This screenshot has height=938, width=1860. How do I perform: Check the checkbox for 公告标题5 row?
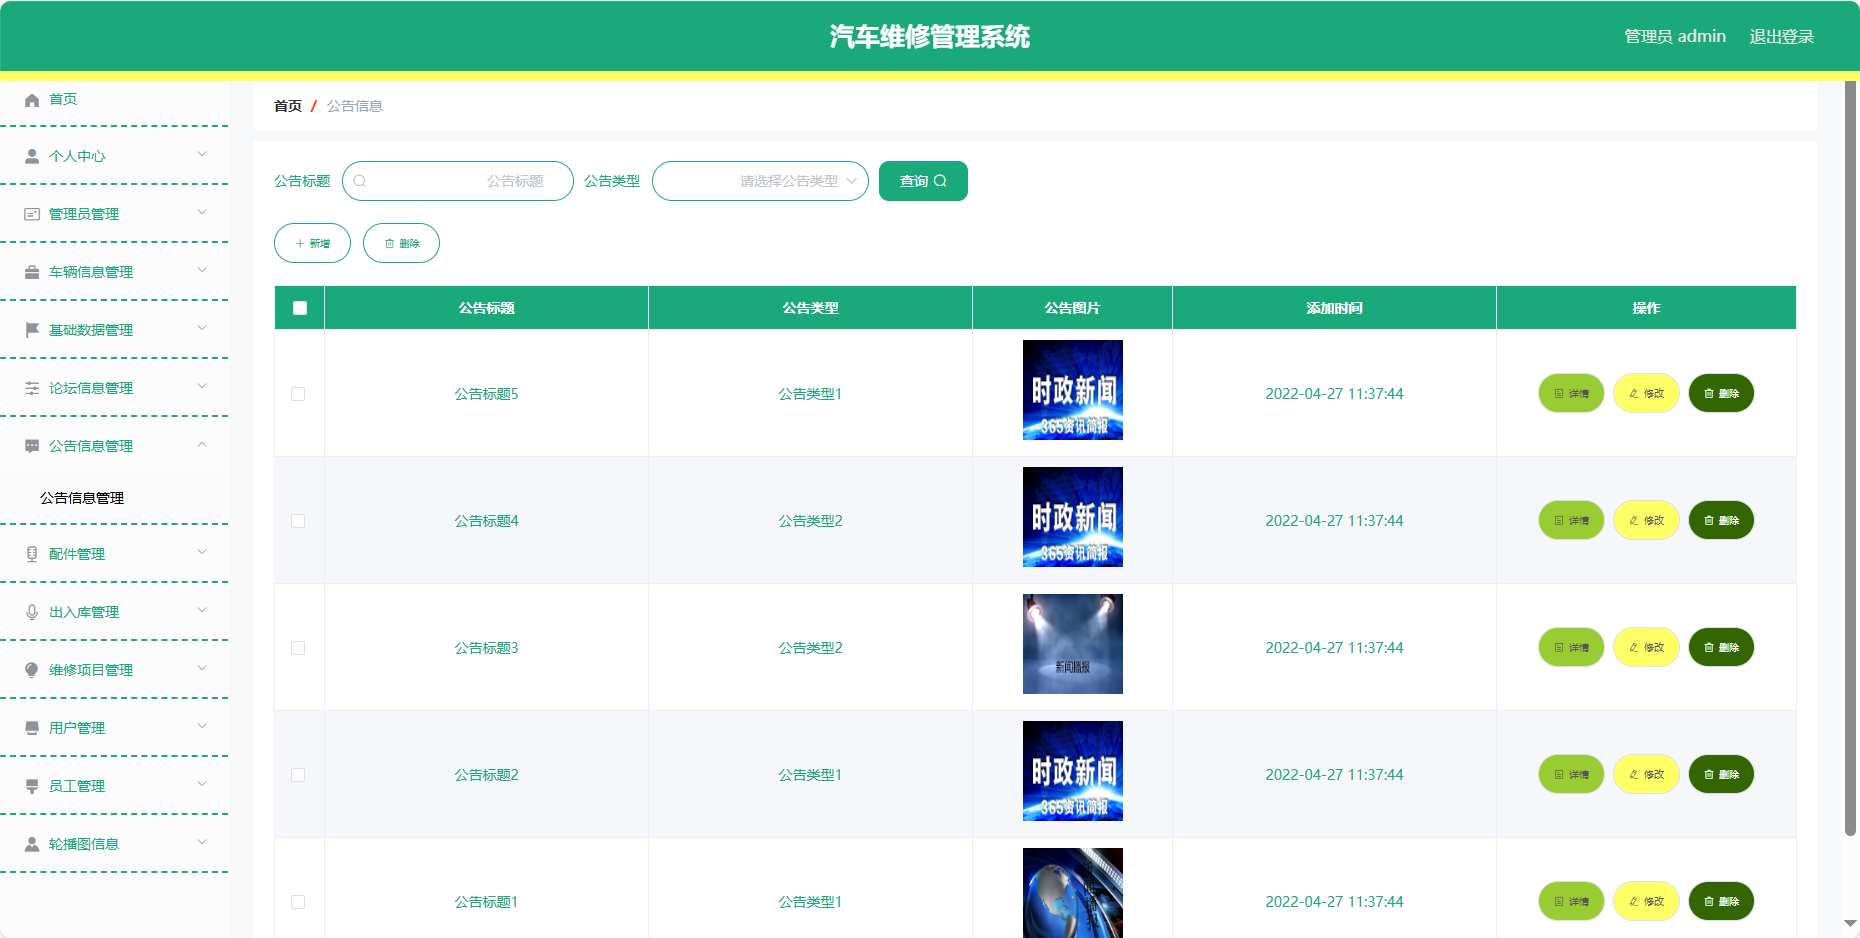298,394
